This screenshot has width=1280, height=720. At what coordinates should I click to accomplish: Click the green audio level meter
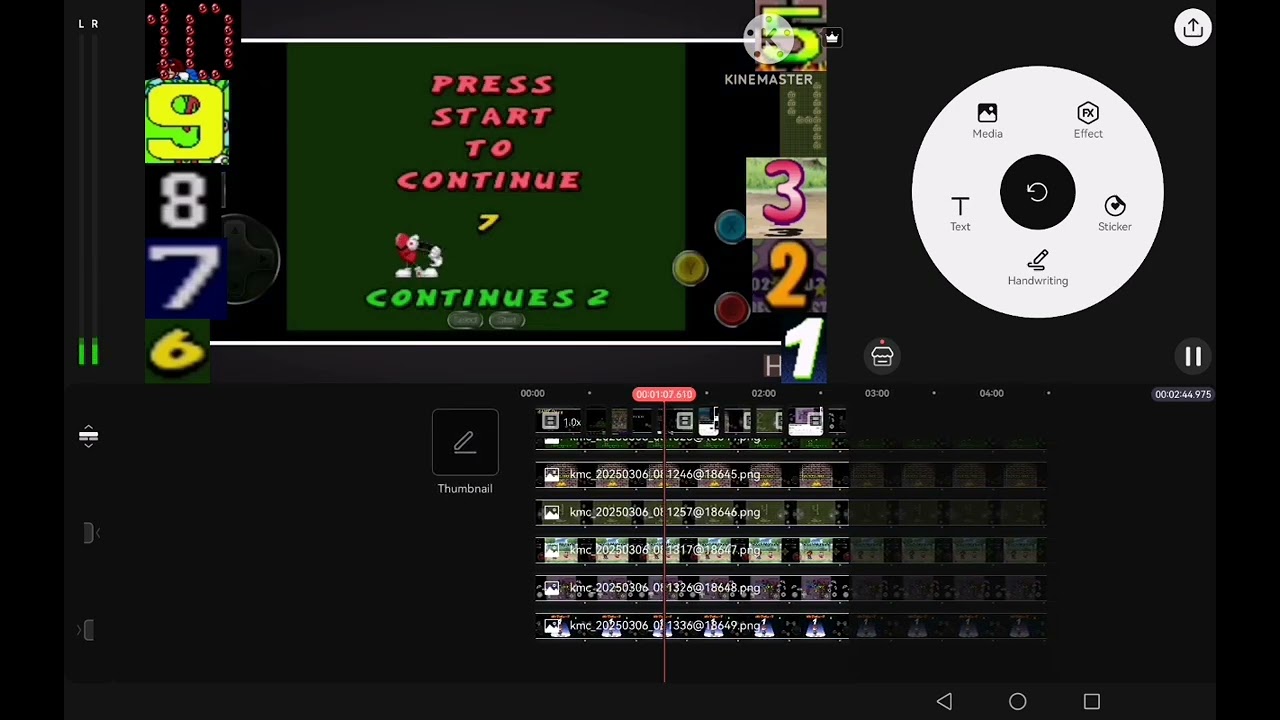click(x=88, y=352)
